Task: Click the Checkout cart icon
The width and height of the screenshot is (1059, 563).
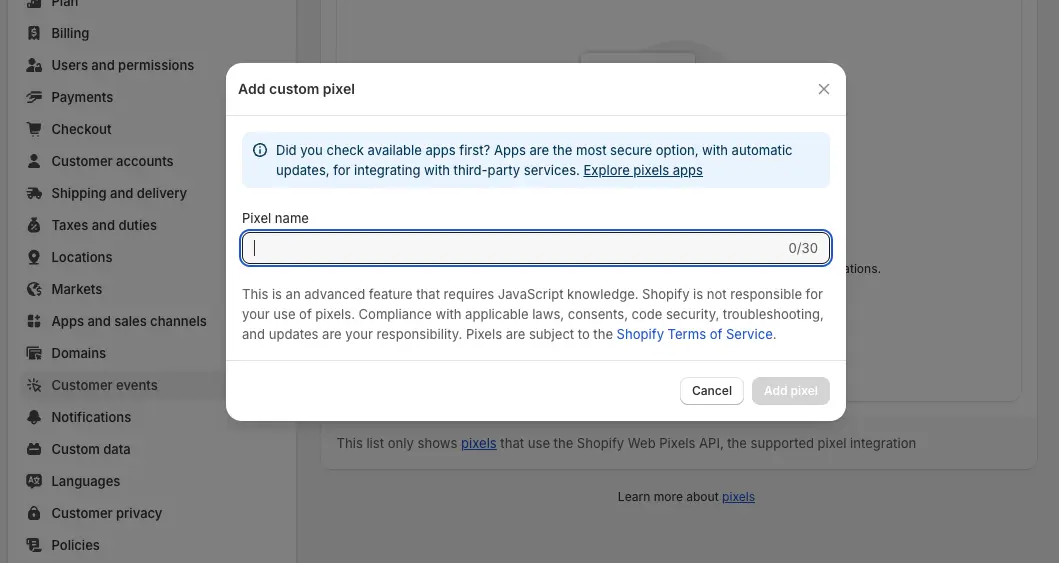Action: click(34, 129)
